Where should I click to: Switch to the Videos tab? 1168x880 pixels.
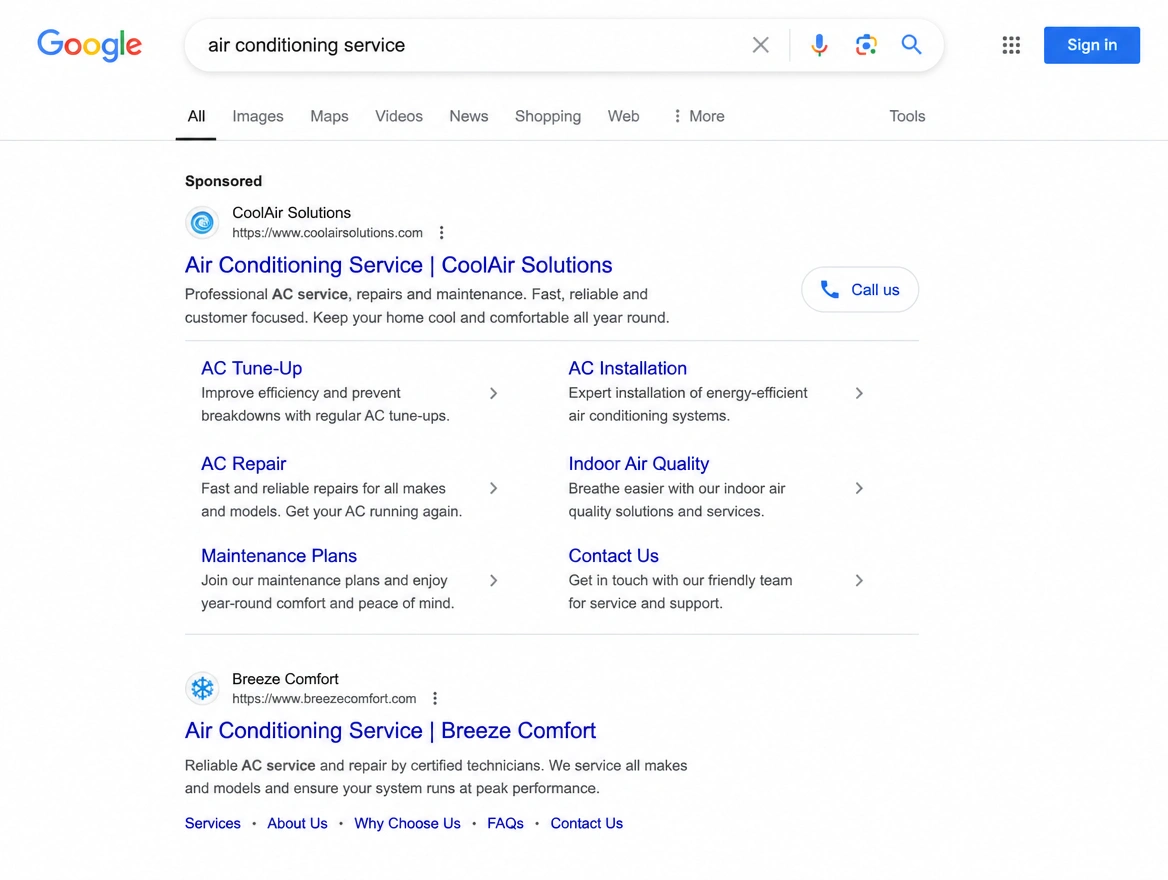[399, 116]
